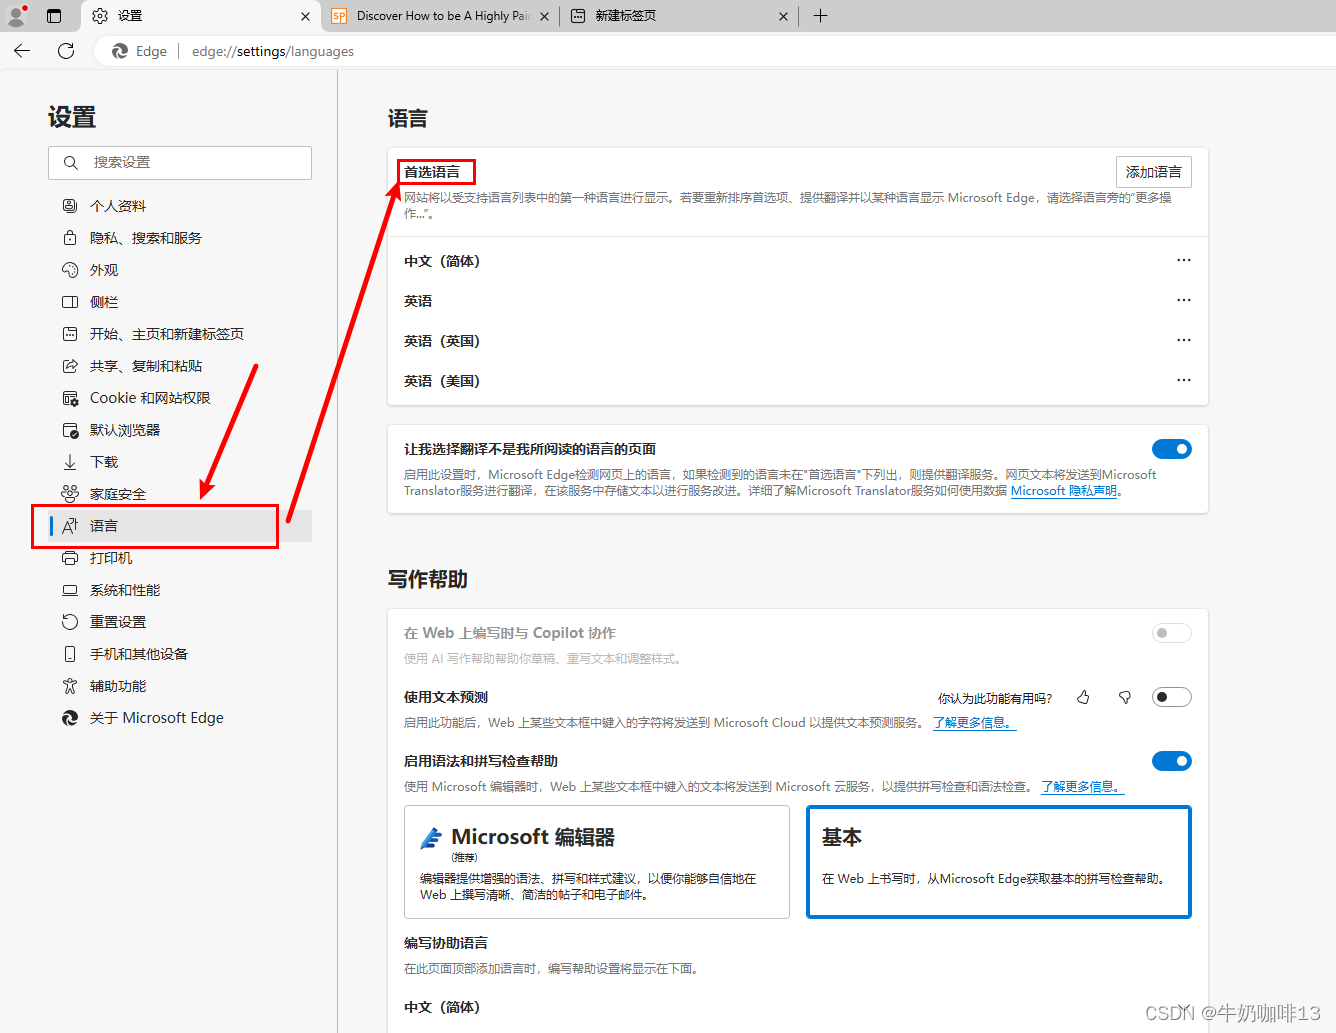Switch to the 设置 tab
This screenshot has height=1033, width=1336.
point(200,16)
